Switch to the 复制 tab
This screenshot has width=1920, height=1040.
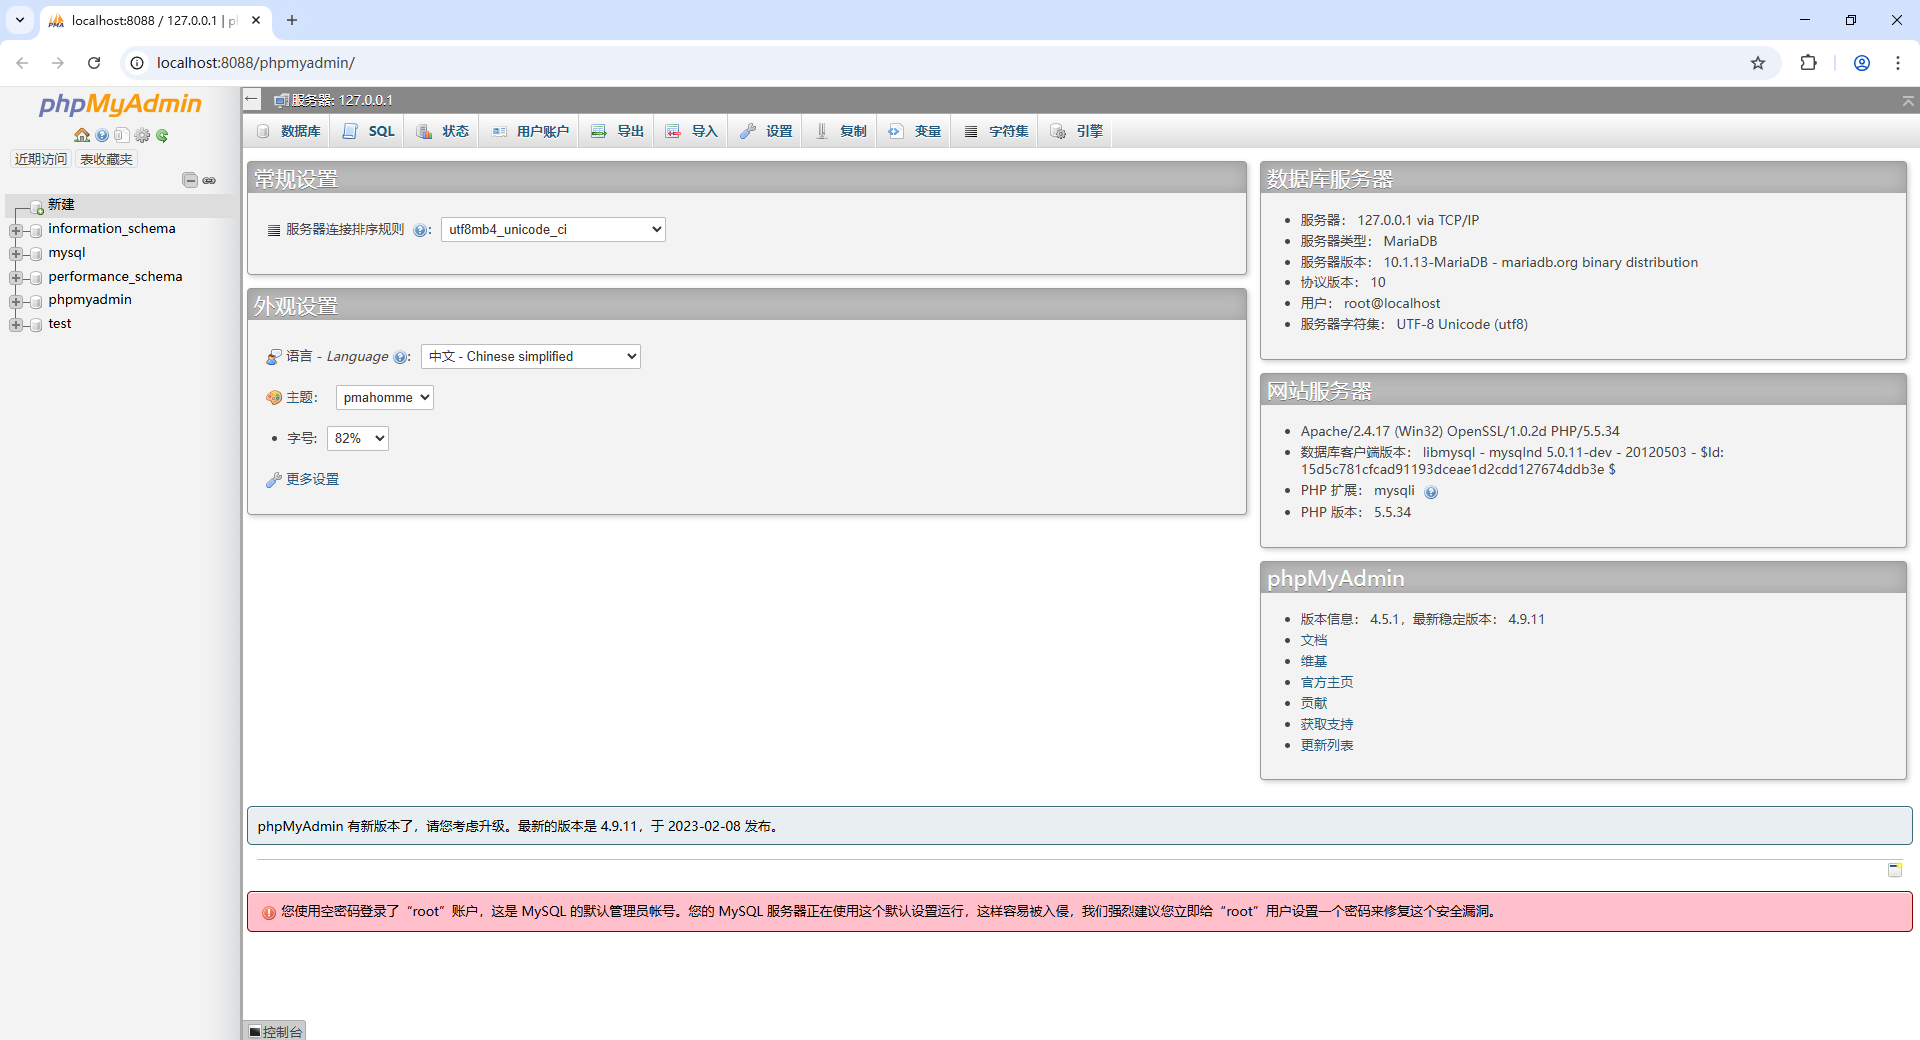coord(841,131)
